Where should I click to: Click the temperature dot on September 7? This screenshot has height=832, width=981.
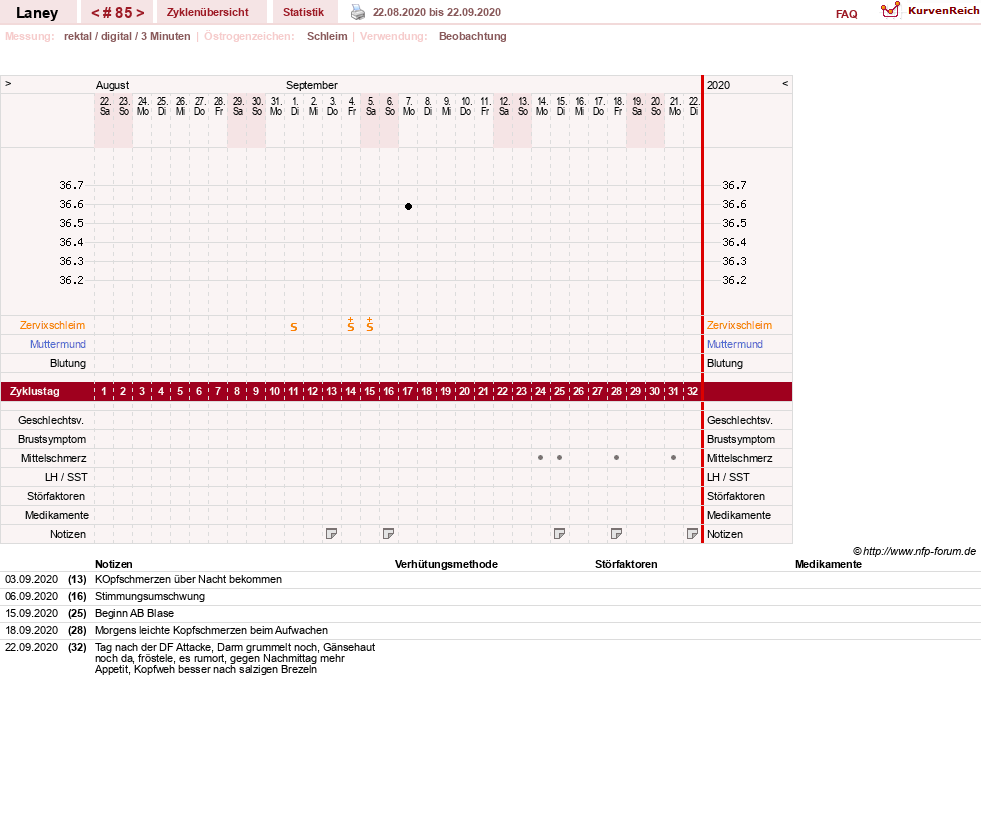tap(409, 206)
